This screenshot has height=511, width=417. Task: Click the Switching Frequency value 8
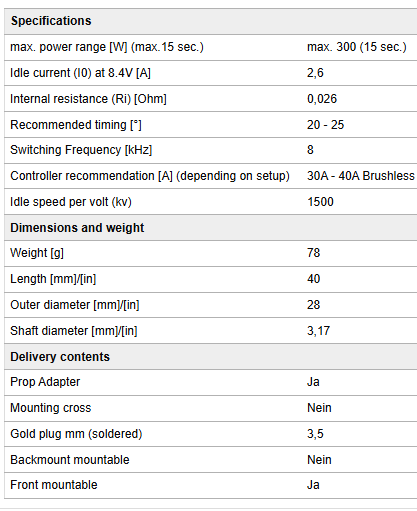(x=310, y=150)
